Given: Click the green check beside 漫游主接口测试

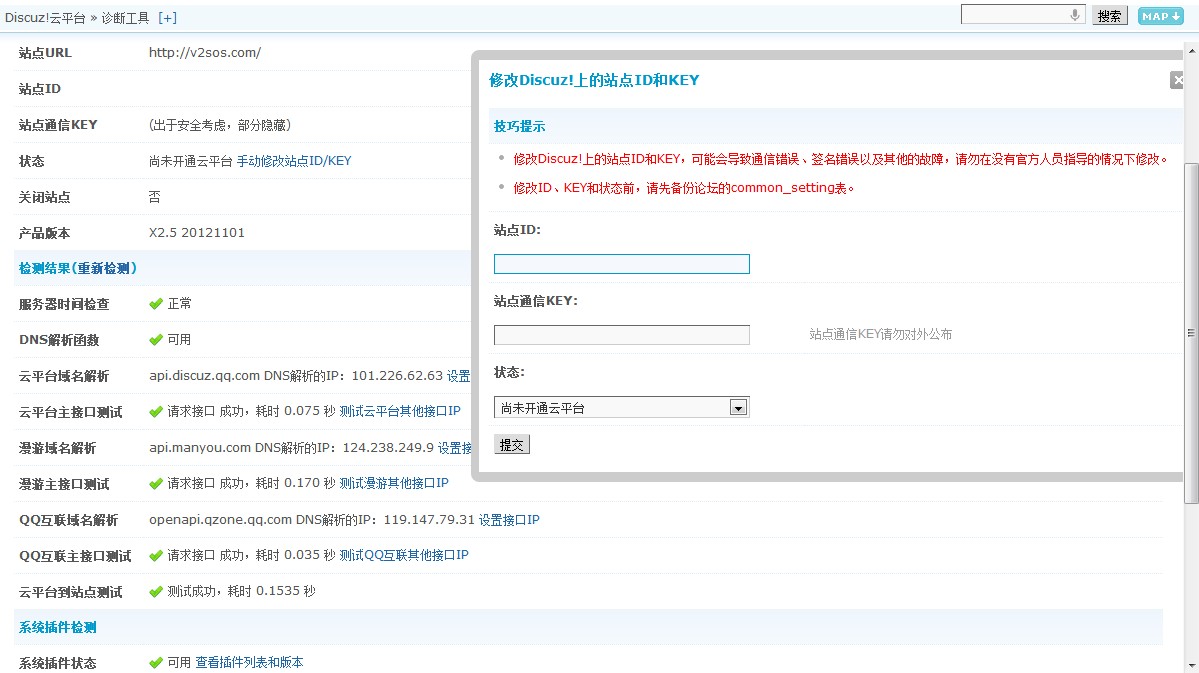Looking at the screenshot, I should pyautogui.click(x=156, y=483).
